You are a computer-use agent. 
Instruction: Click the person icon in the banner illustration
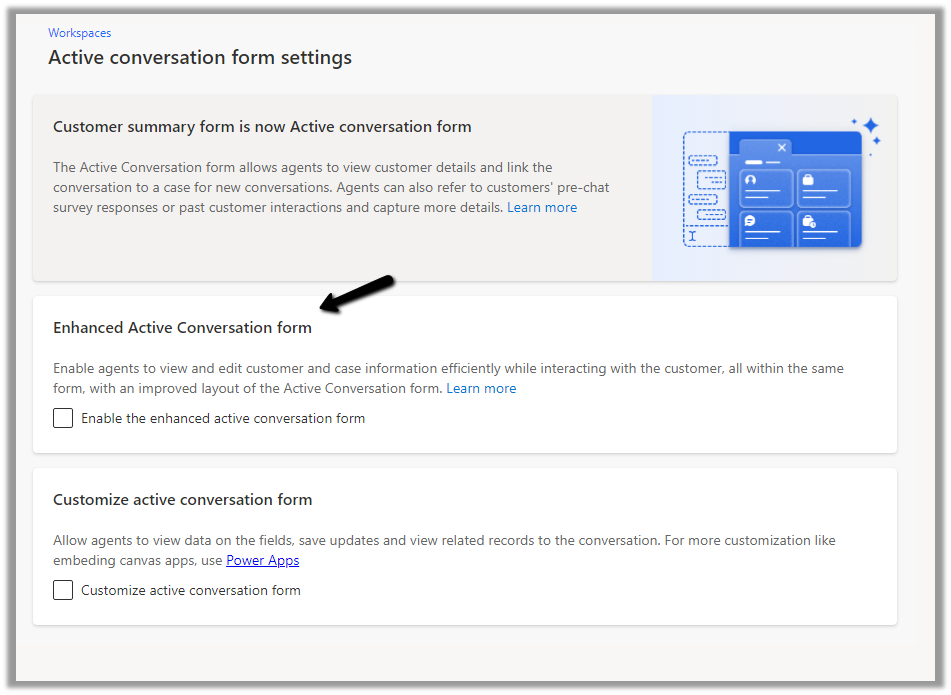(x=750, y=180)
